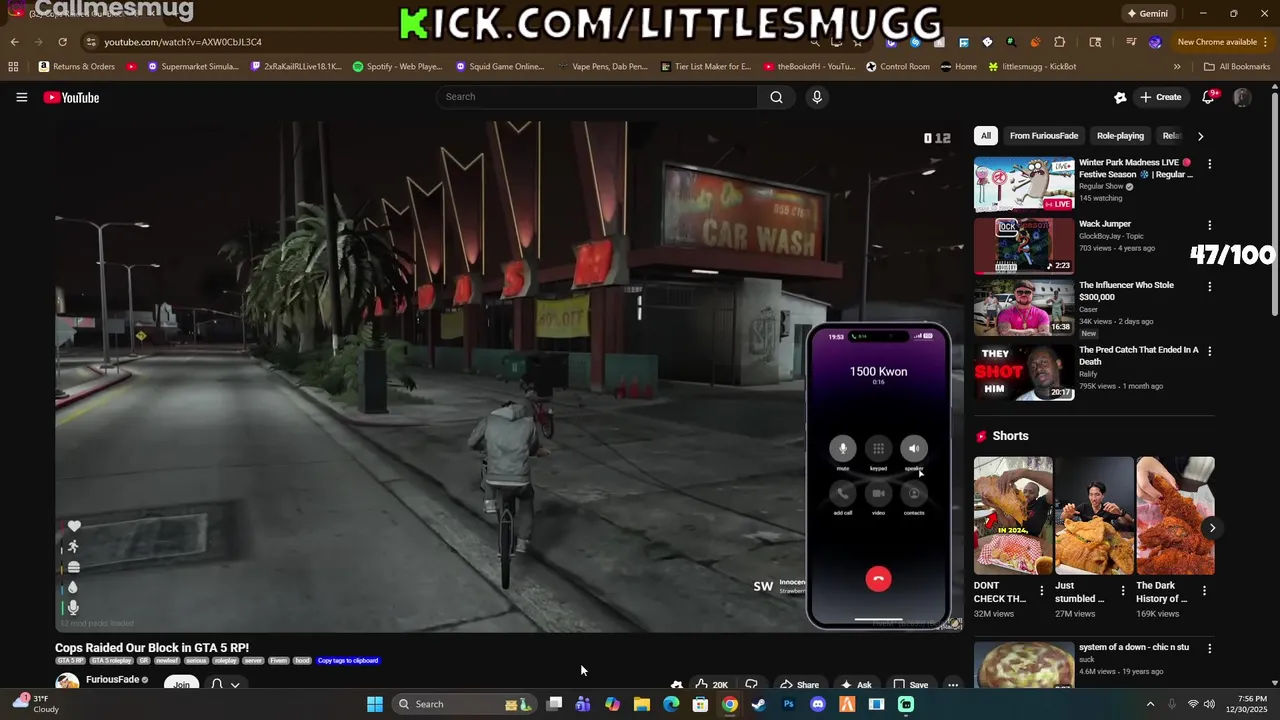The width and height of the screenshot is (1280, 720).
Task: Open Winter Park Madness LIVE thumbnail
Action: [x=1024, y=184]
